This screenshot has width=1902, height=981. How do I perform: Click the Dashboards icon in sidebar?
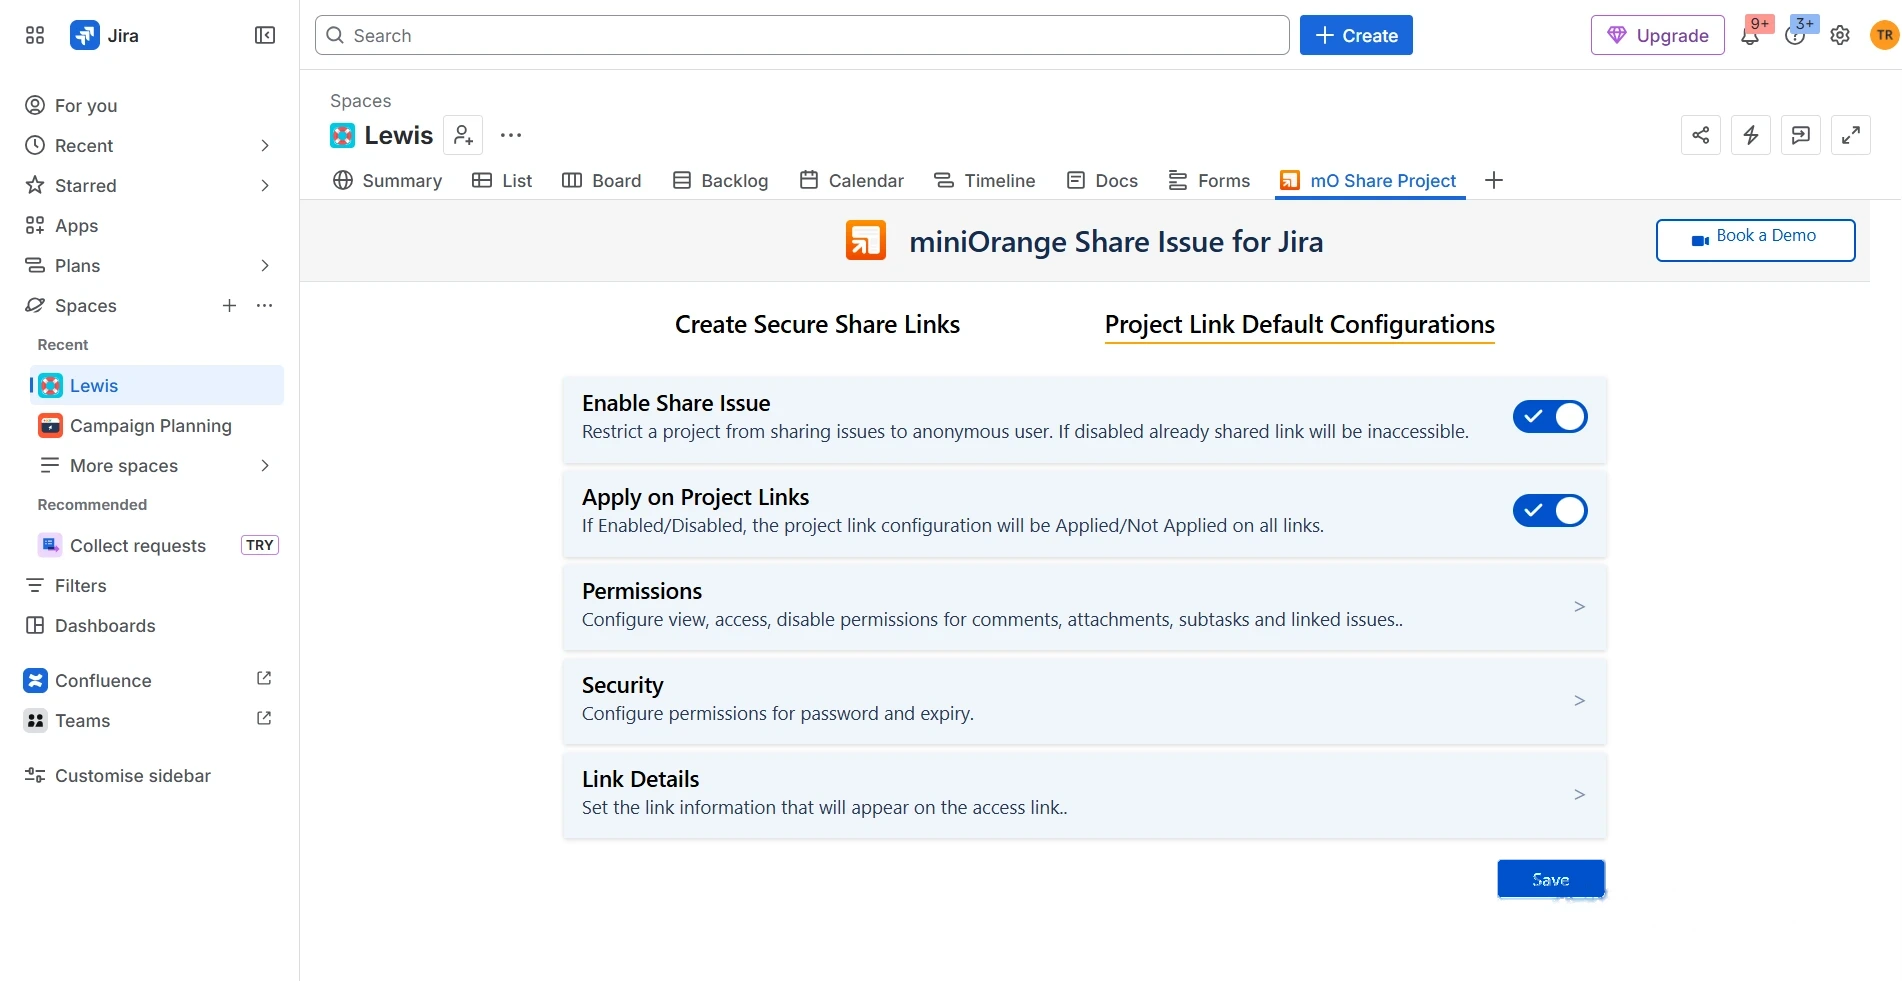[x=35, y=625]
